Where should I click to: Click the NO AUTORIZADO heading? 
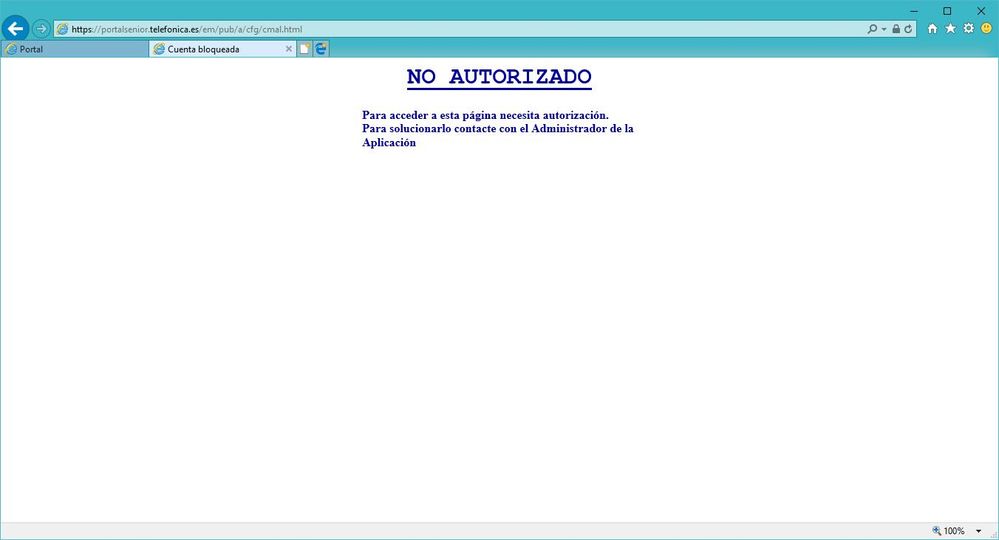(x=500, y=77)
